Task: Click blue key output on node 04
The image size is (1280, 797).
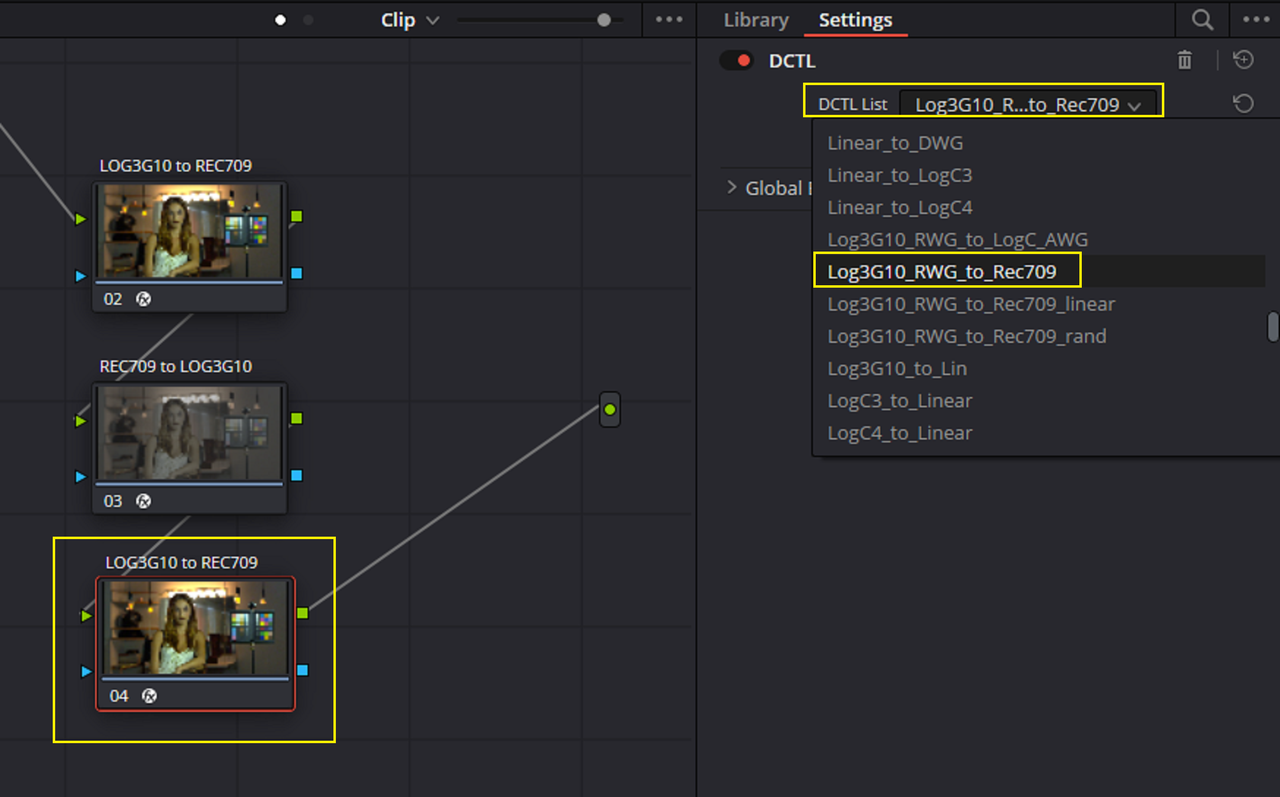Action: (x=302, y=670)
